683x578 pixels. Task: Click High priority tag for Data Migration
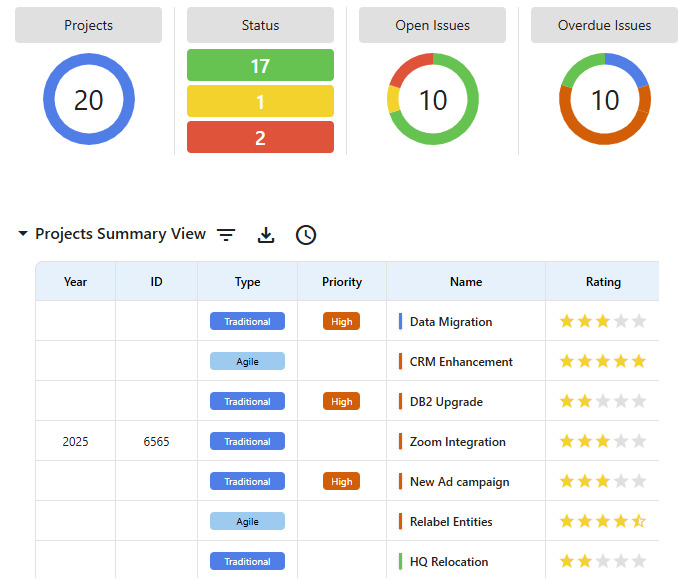(342, 321)
